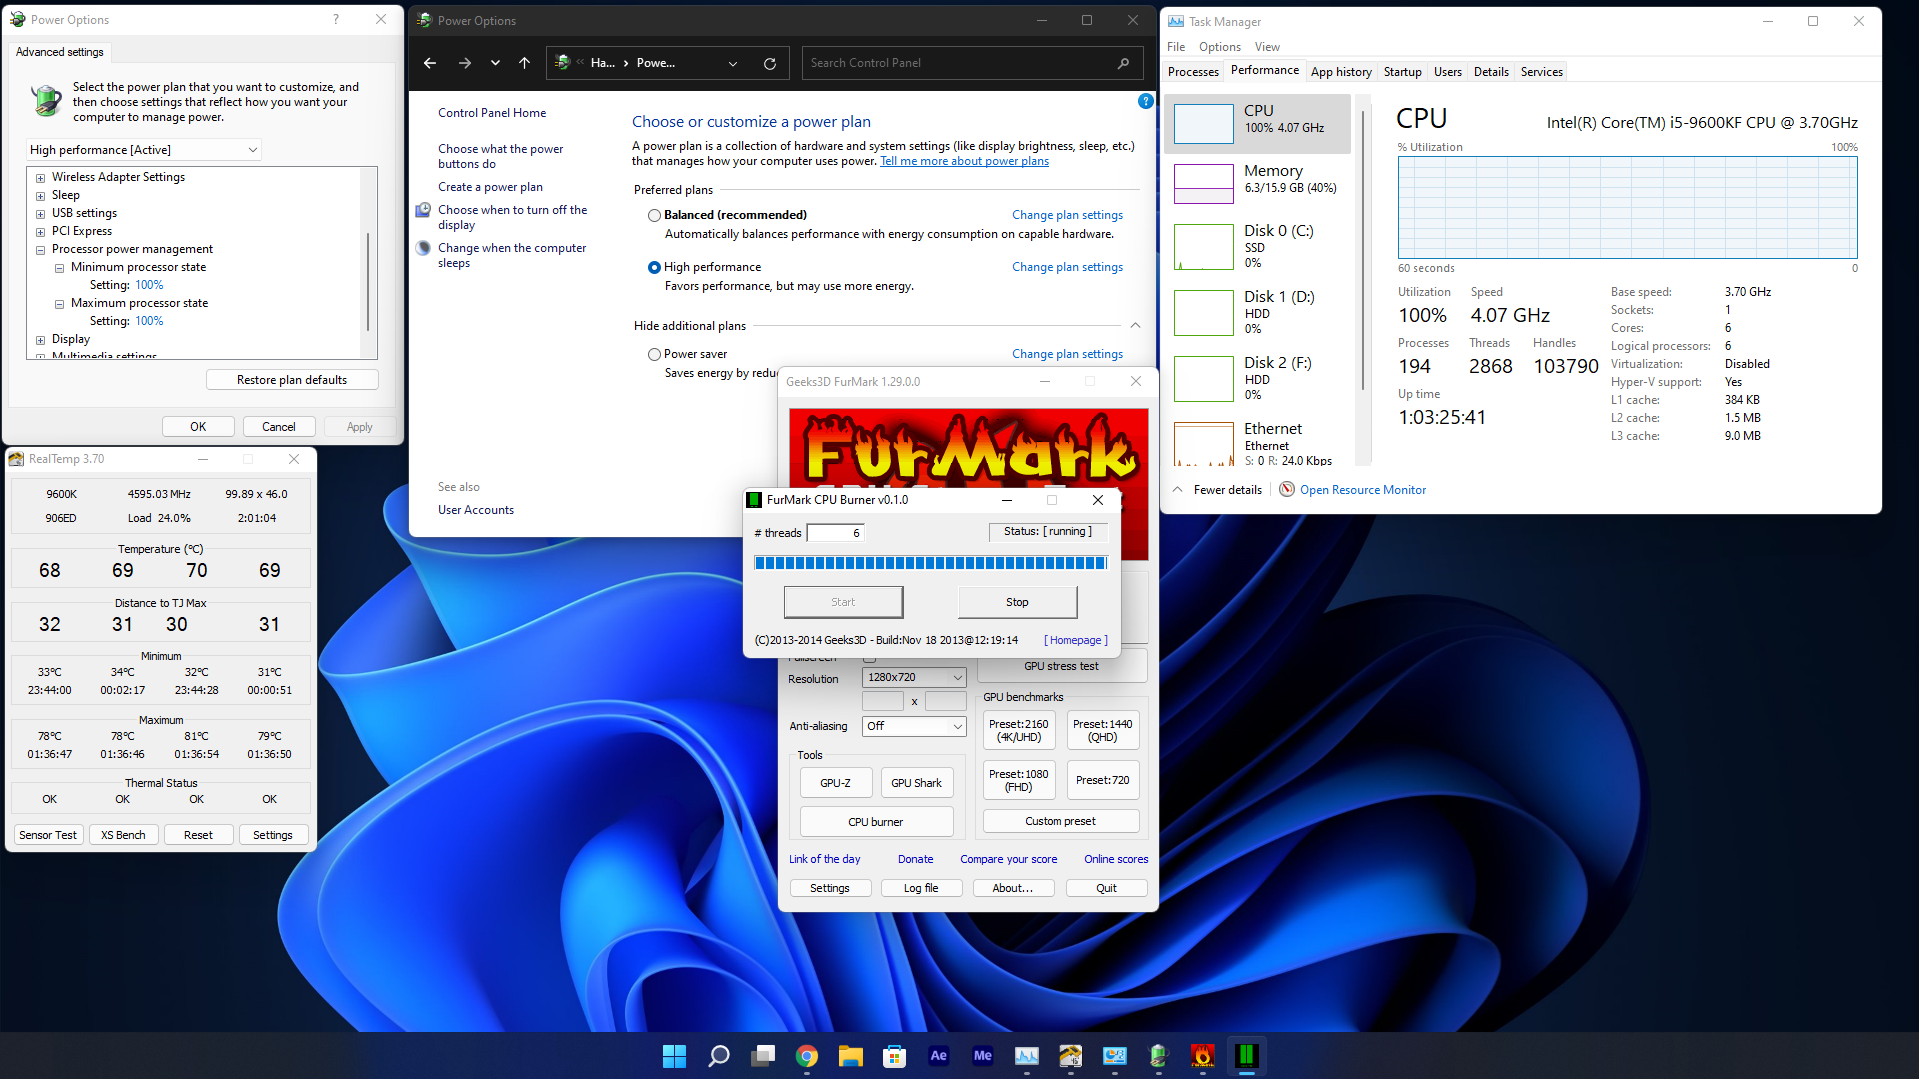Select Memory in Task Manager's sidebar
The height and width of the screenshot is (1079, 1919).
pos(1257,182)
